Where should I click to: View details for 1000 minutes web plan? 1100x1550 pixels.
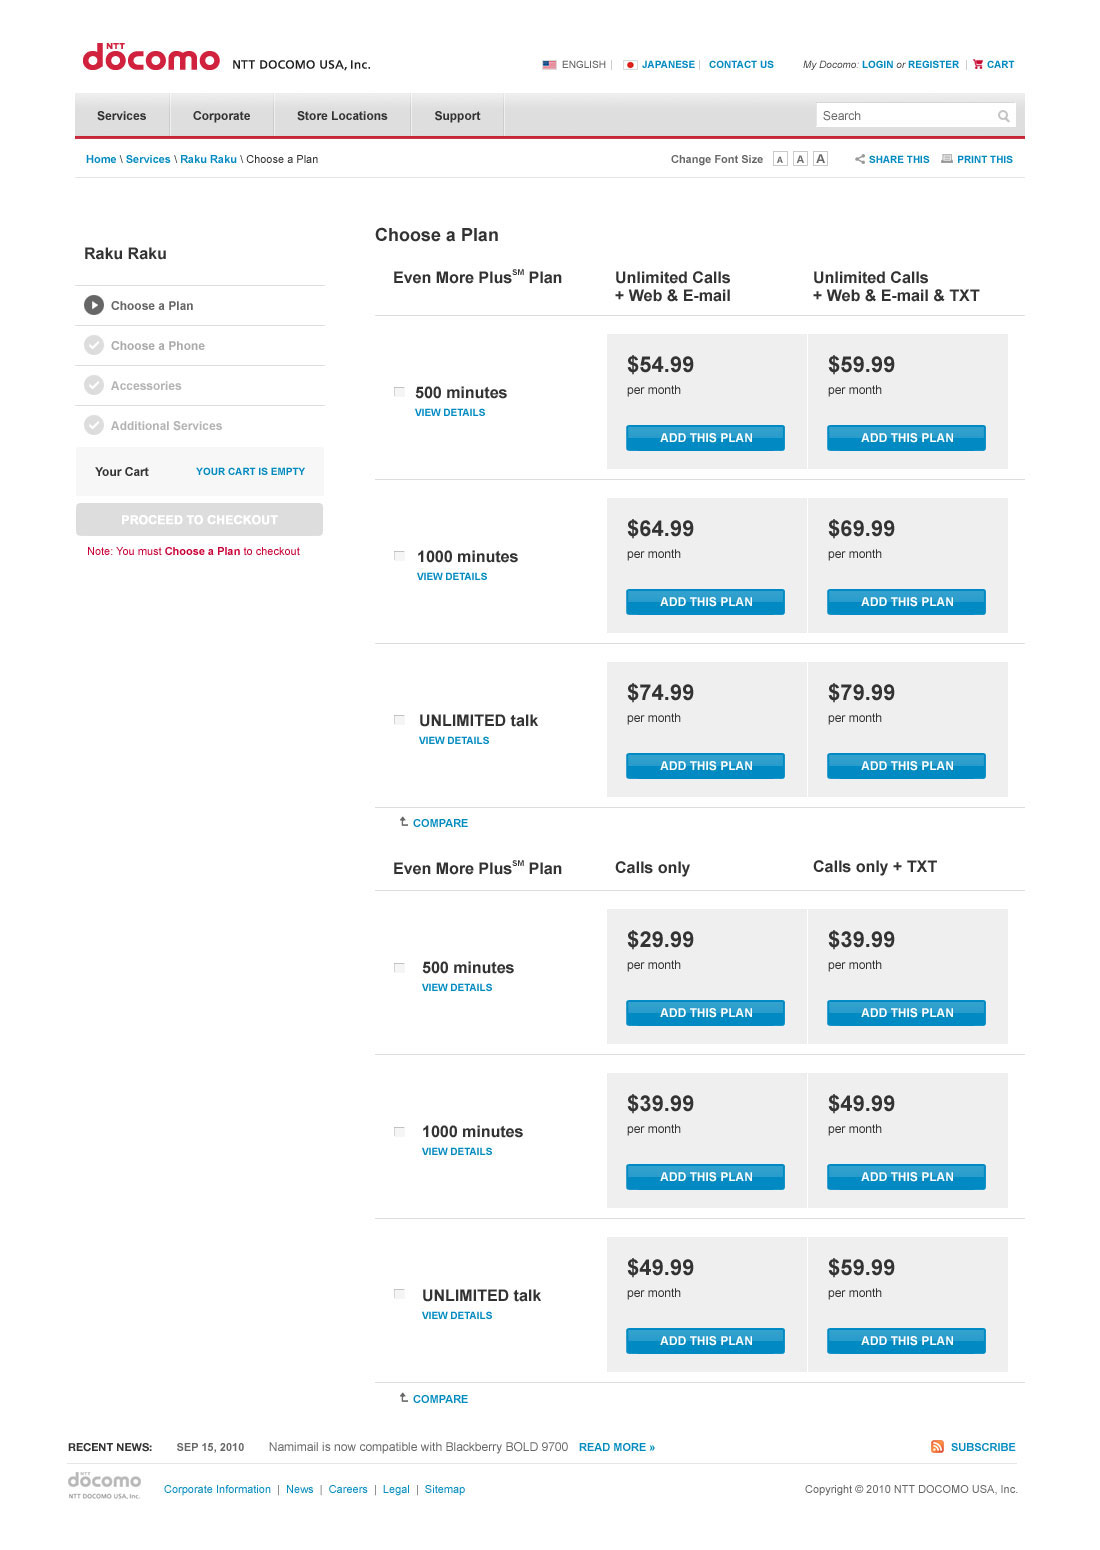point(452,577)
